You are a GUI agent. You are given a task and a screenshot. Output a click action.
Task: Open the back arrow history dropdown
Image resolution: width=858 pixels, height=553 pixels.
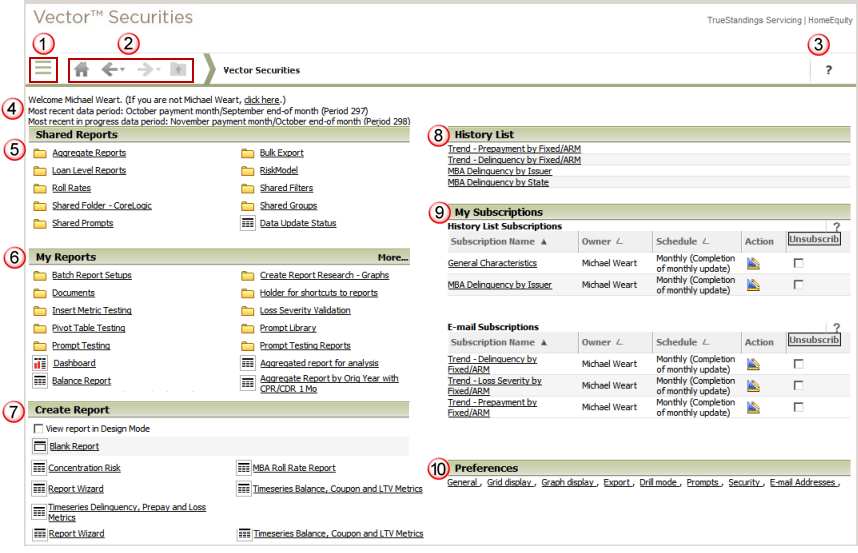(123, 69)
